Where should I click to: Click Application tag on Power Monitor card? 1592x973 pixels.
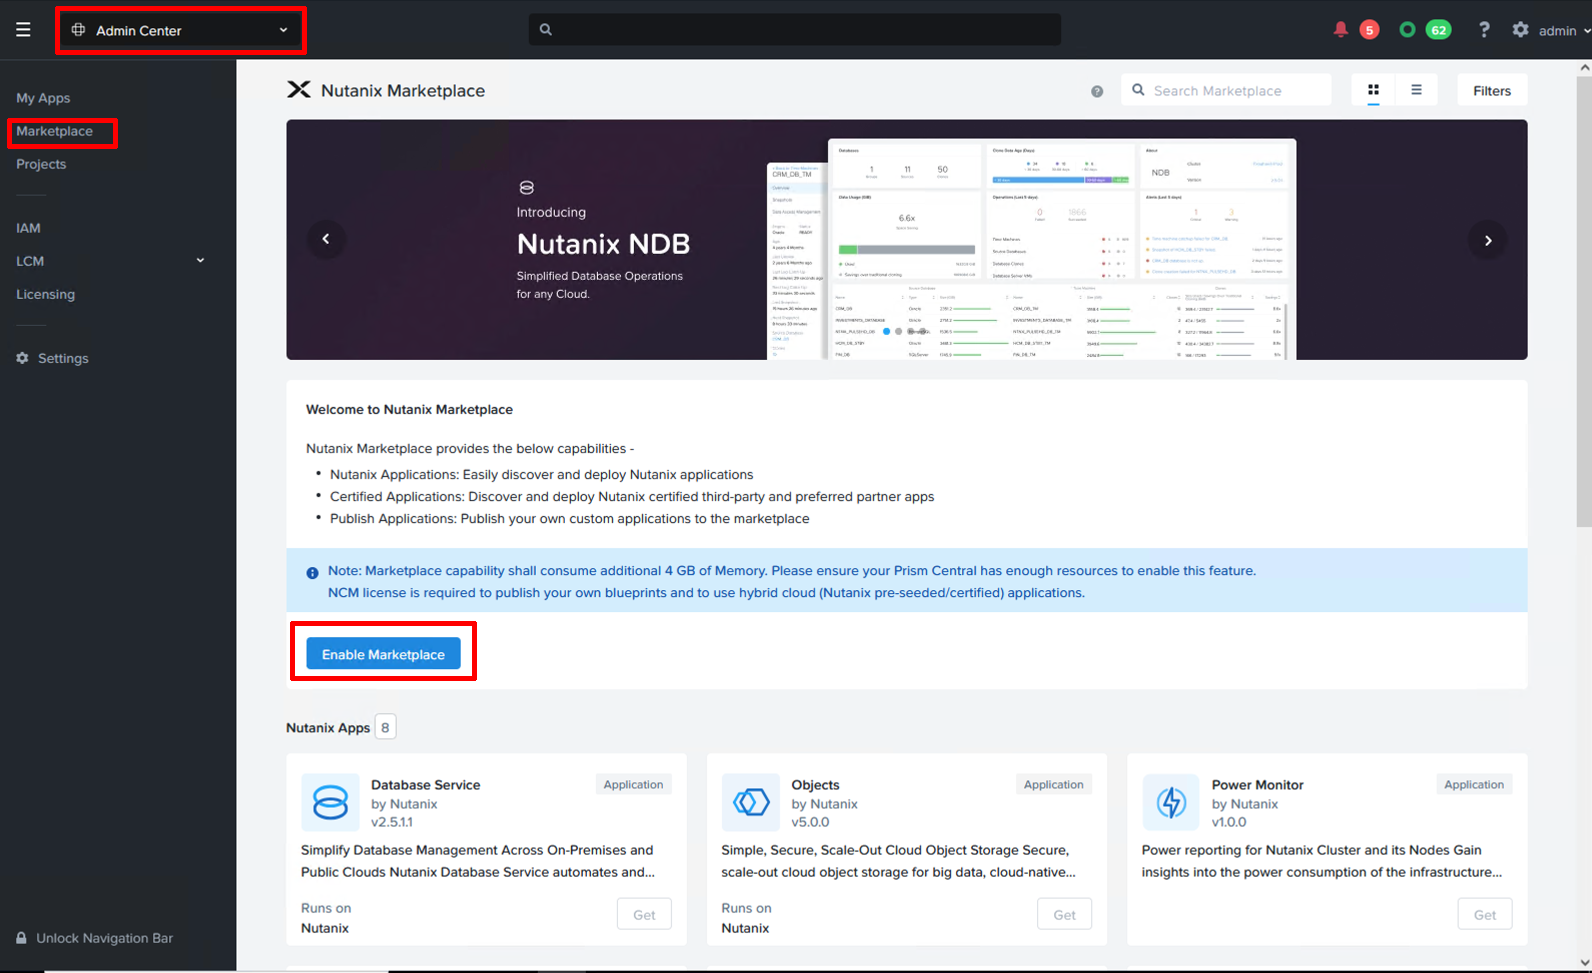pos(1474,785)
